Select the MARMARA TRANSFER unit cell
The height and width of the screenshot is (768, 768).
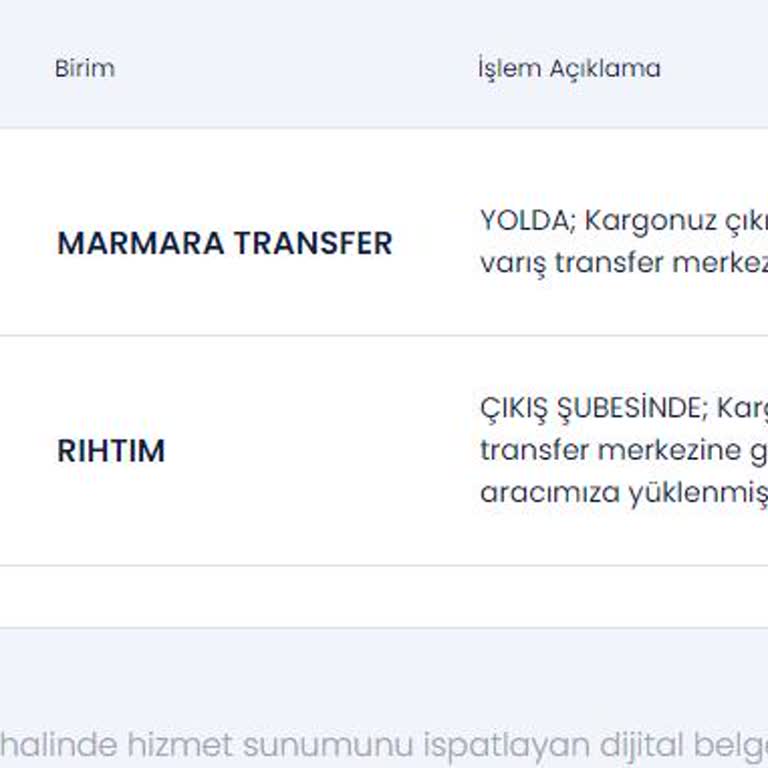click(225, 243)
